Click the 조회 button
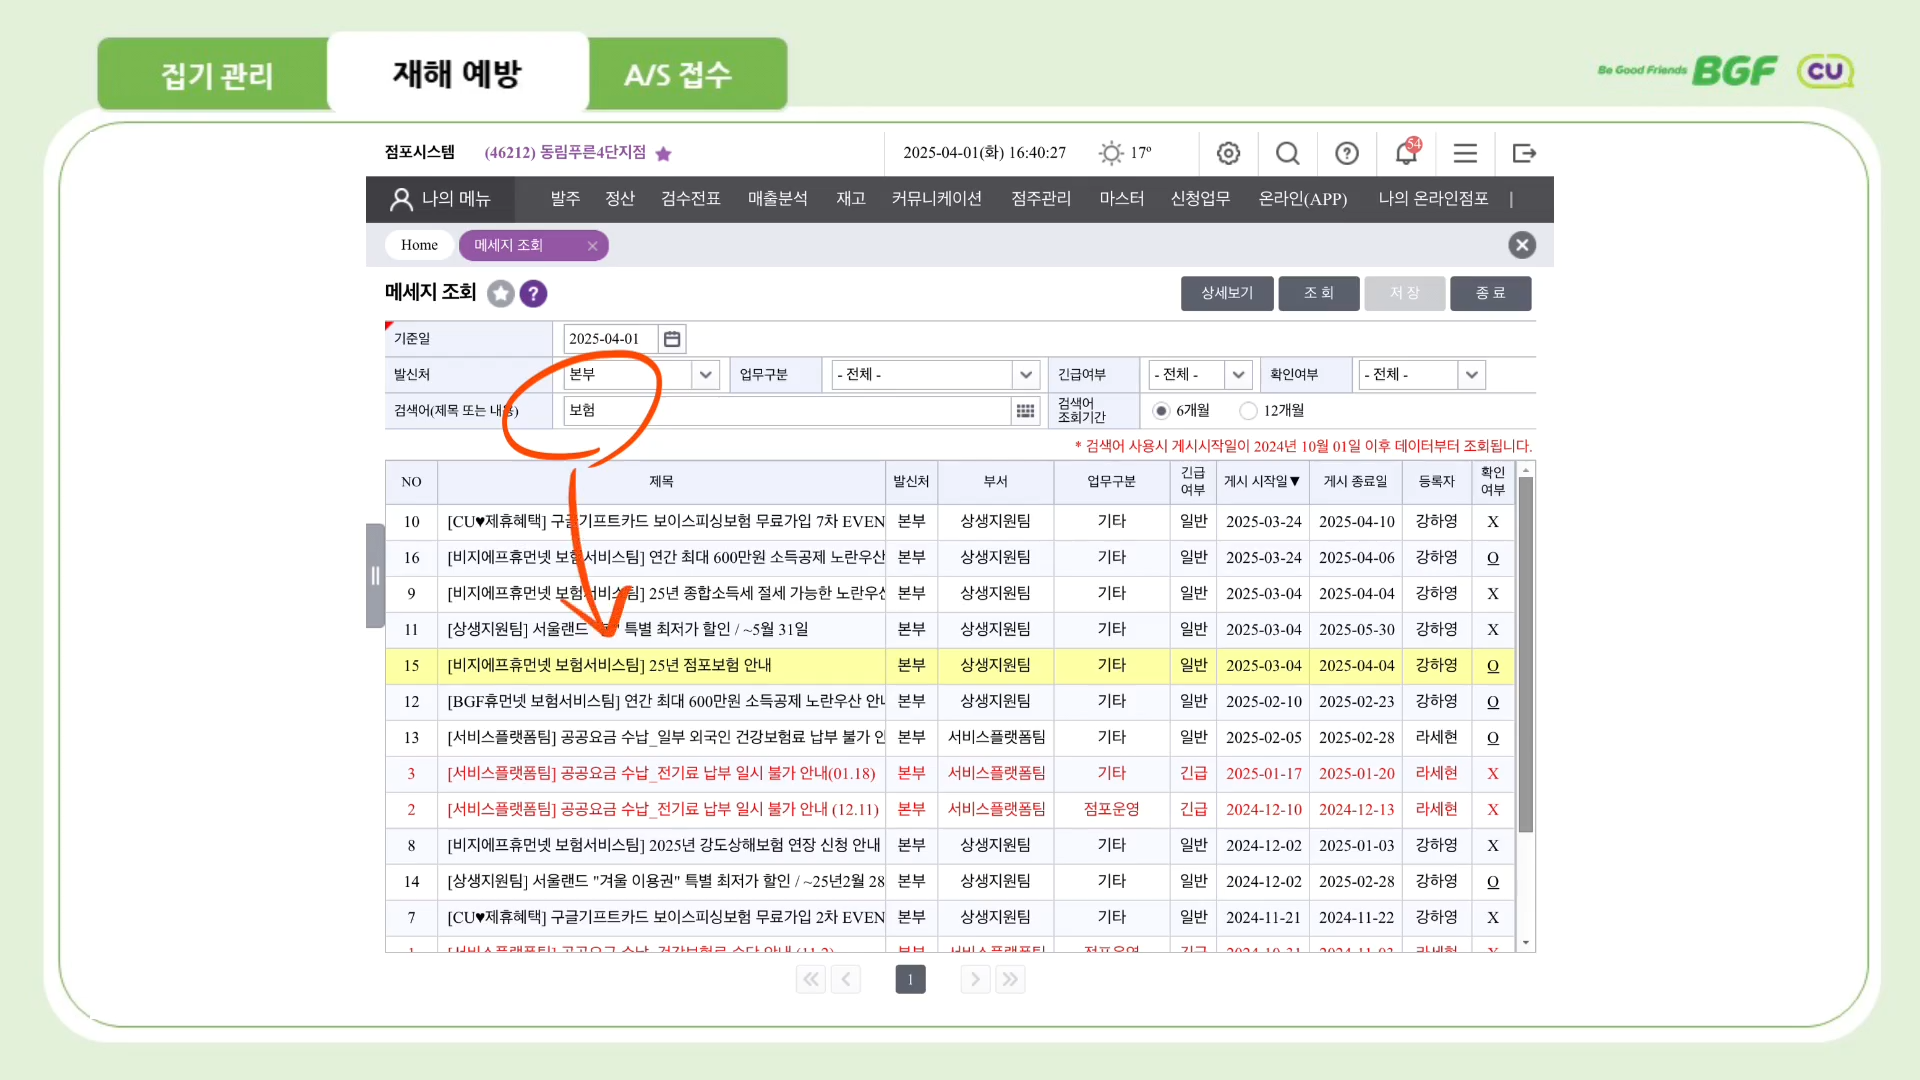This screenshot has width=1920, height=1080. [x=1318, y=293]
